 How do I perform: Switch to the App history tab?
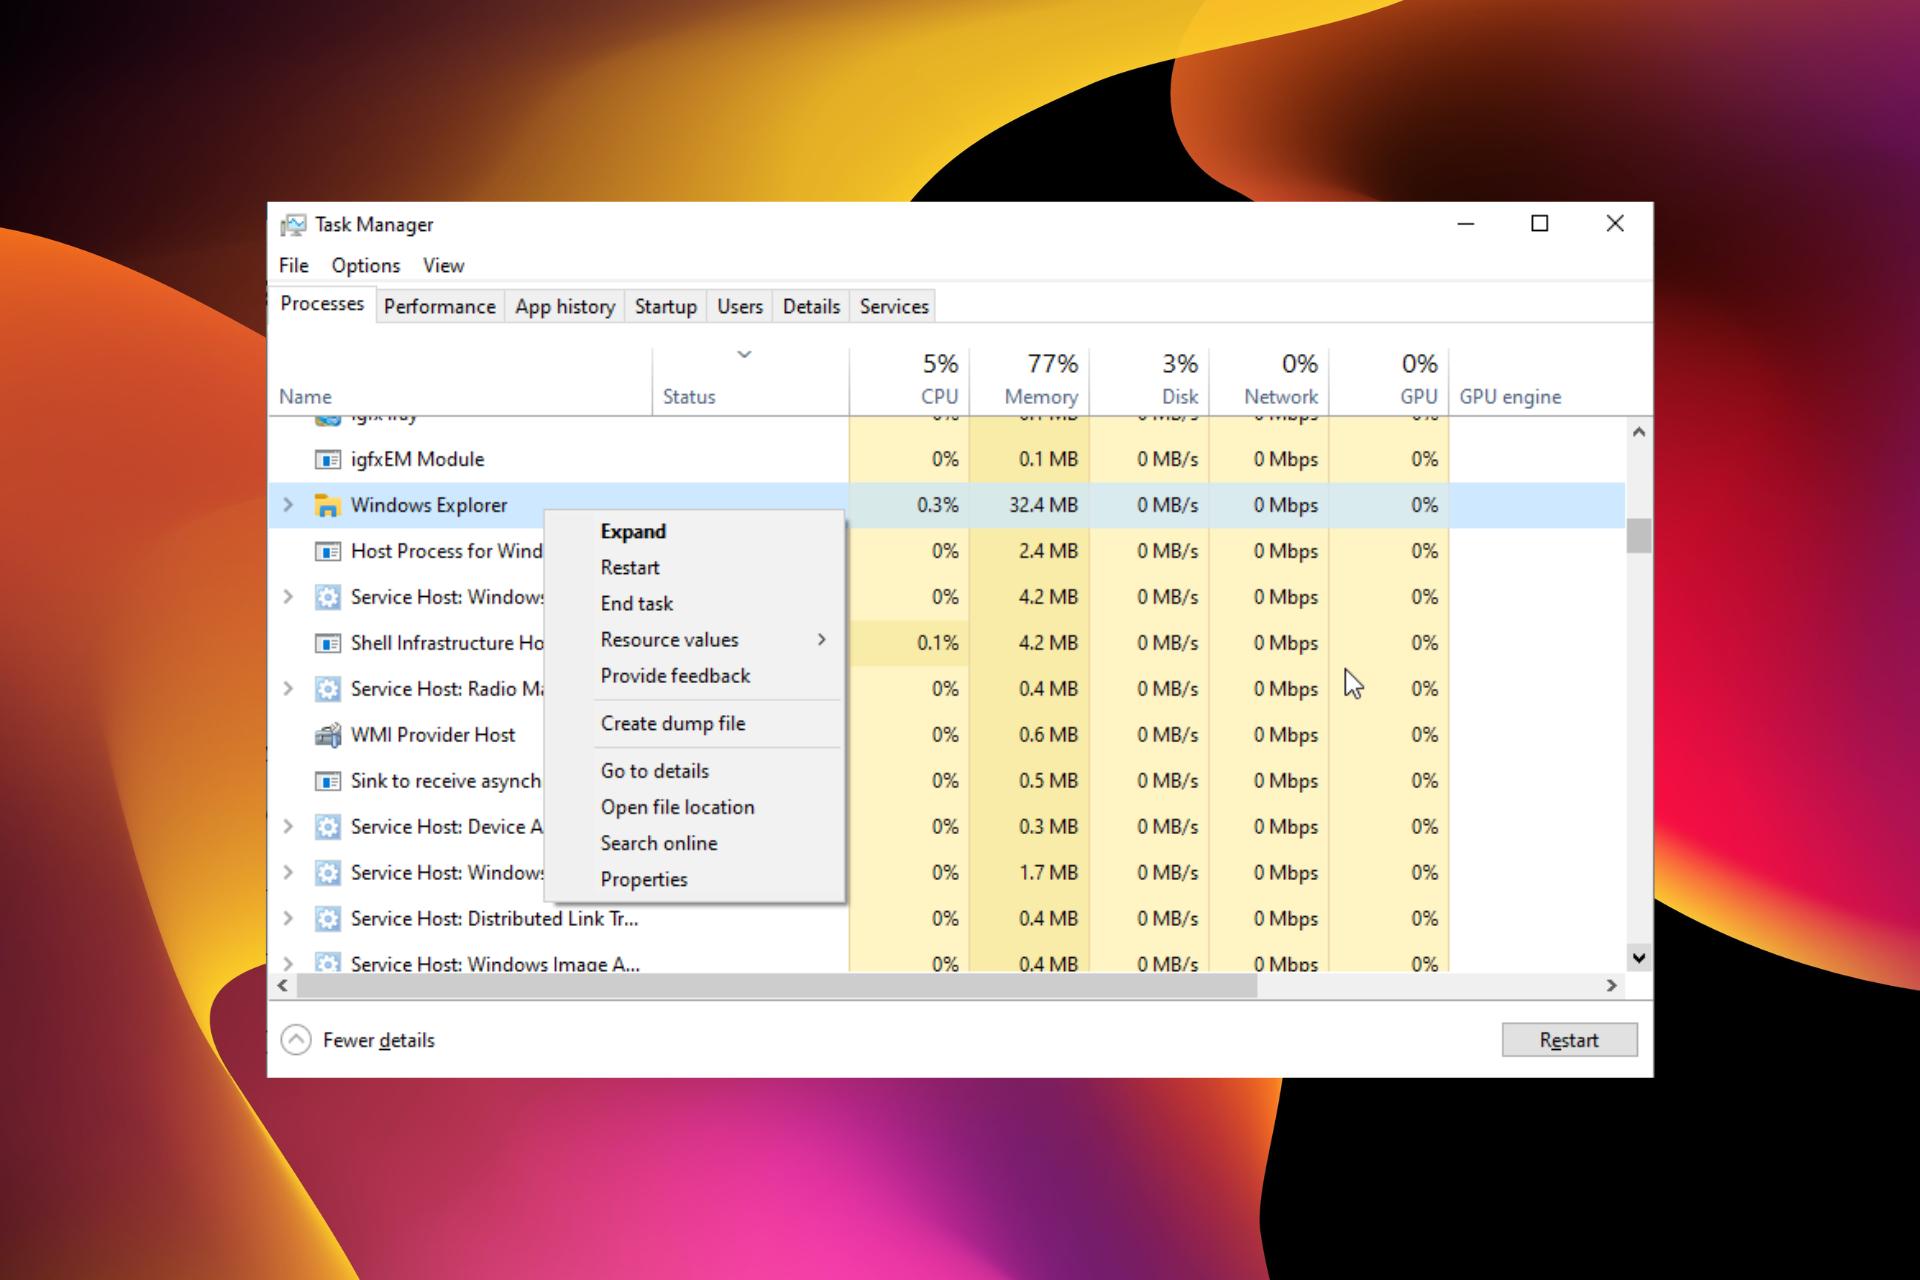coord(565,306)
